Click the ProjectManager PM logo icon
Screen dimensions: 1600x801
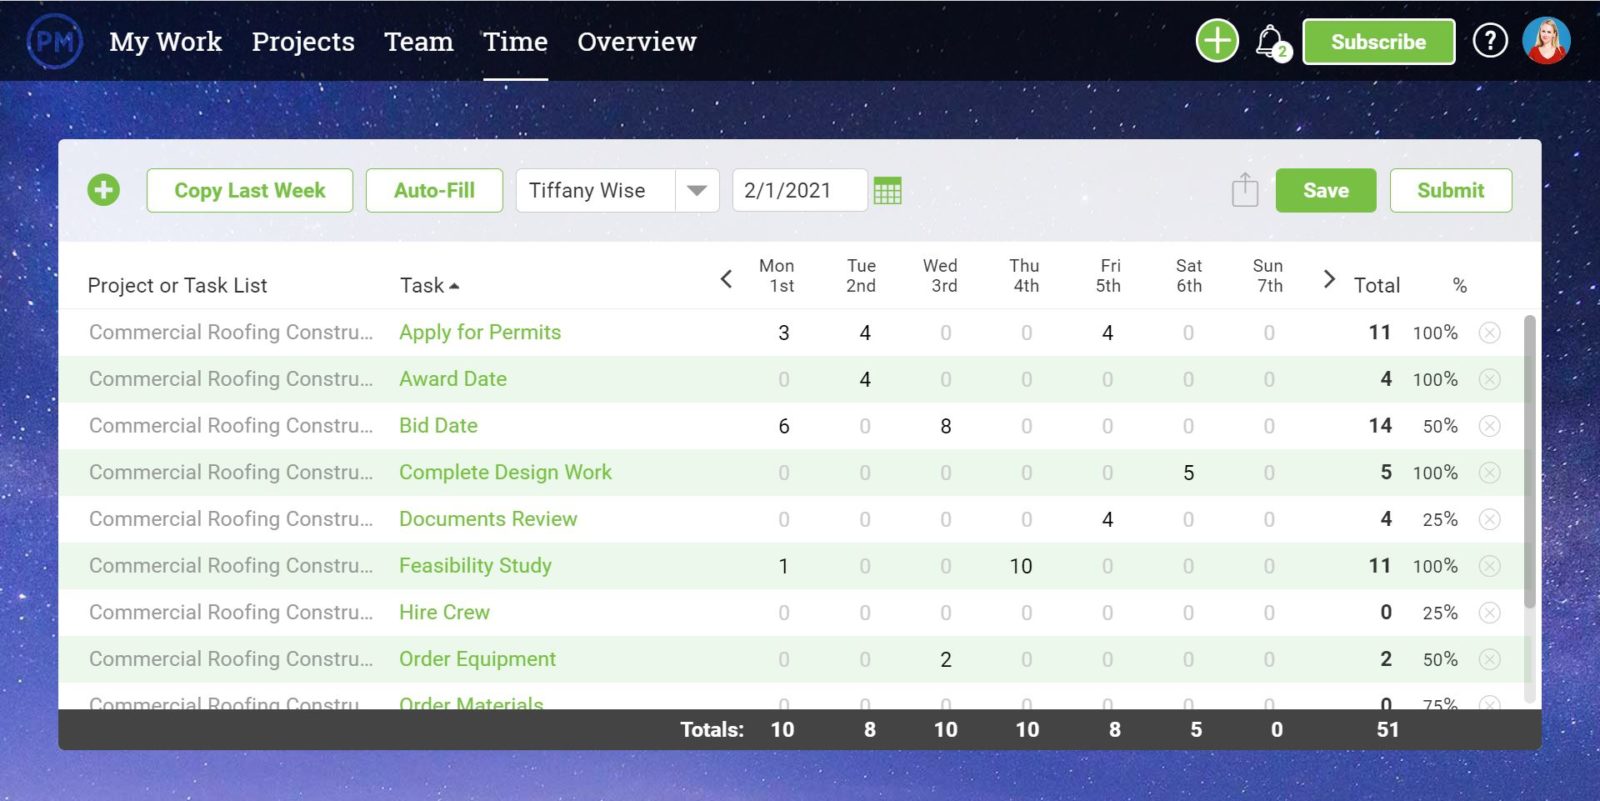coord(54,41)
